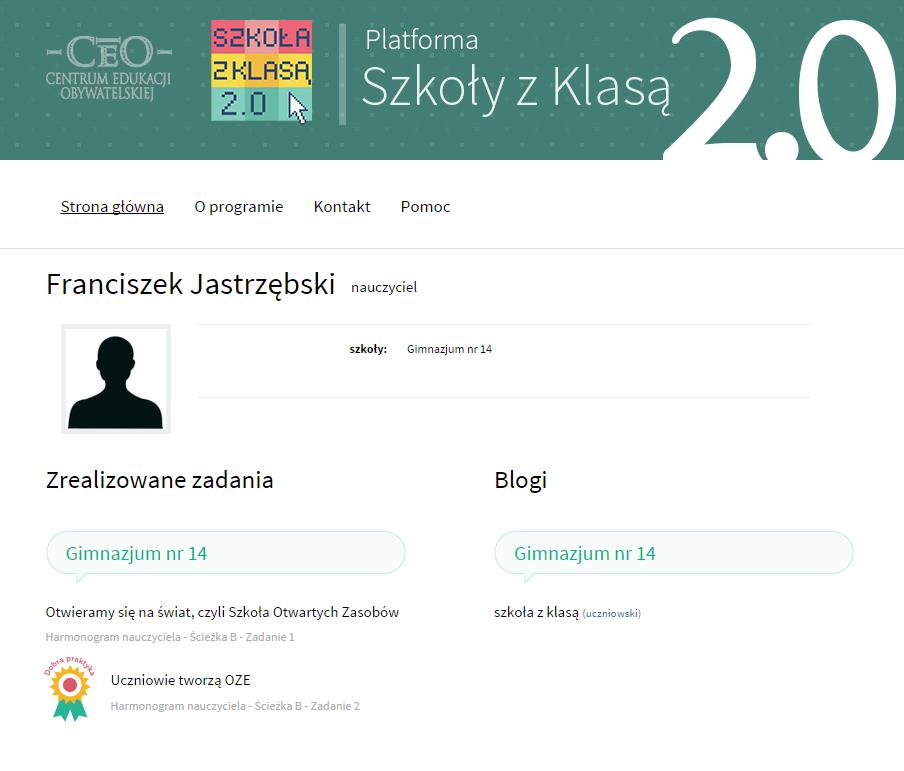
Task: Click the Franciszek Jastrzębski name heading
Action: click(190, 284)
